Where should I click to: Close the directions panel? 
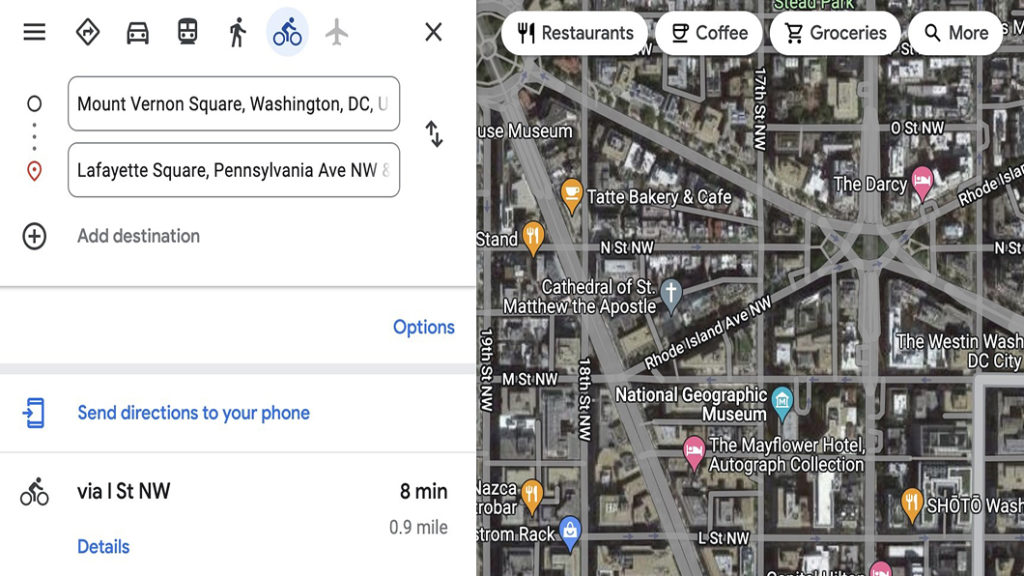coord(433,32)
